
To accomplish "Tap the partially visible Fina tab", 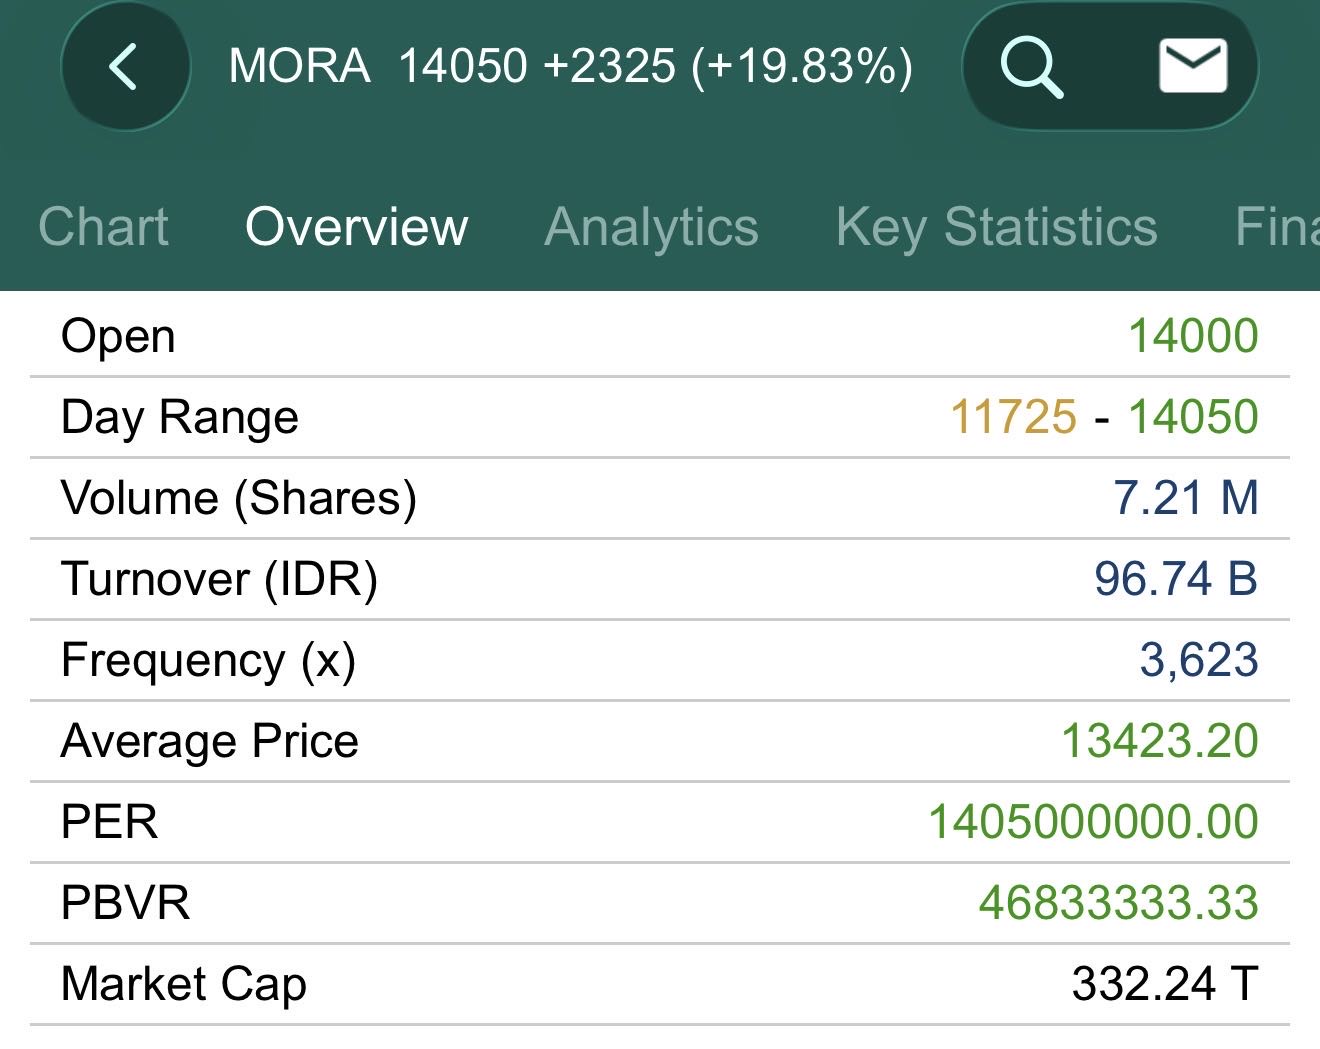I will pyautogui.click(x=1276, y=226).
